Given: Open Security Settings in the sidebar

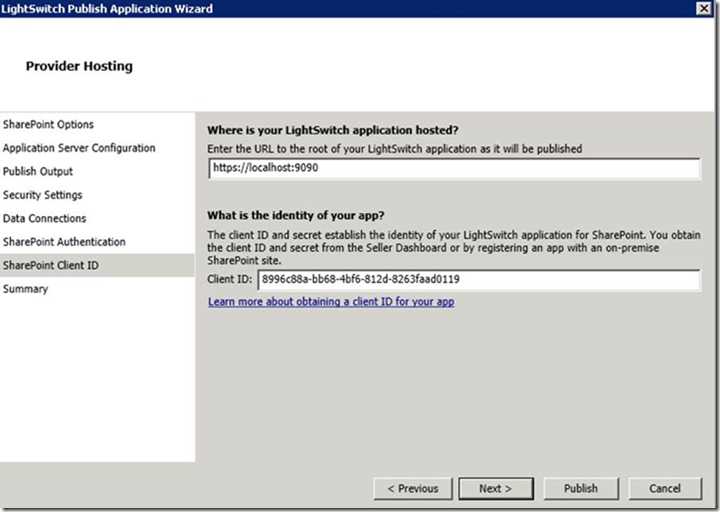Looking at the screenshot, I should pyautogui.click(x=42, y=195).
